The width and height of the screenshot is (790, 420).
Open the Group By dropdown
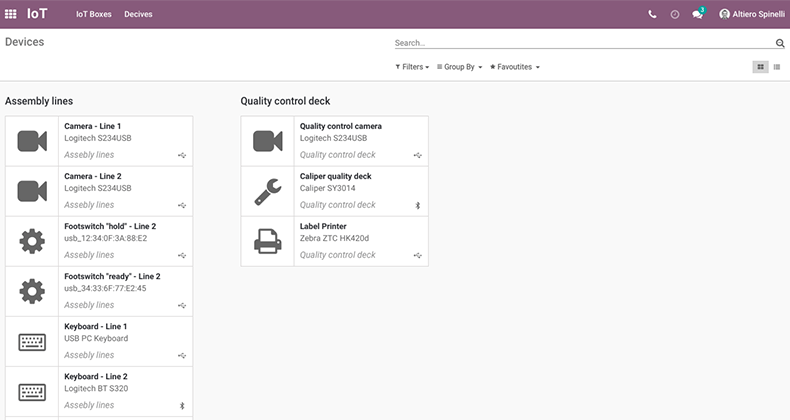point(459,67)
